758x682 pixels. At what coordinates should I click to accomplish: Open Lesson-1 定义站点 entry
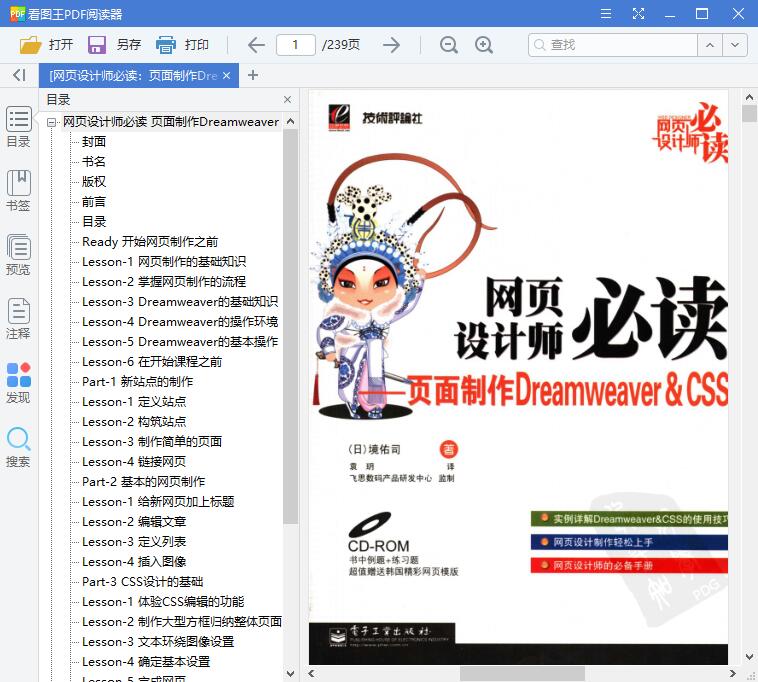pyautogui.click(x=134, y=402)
